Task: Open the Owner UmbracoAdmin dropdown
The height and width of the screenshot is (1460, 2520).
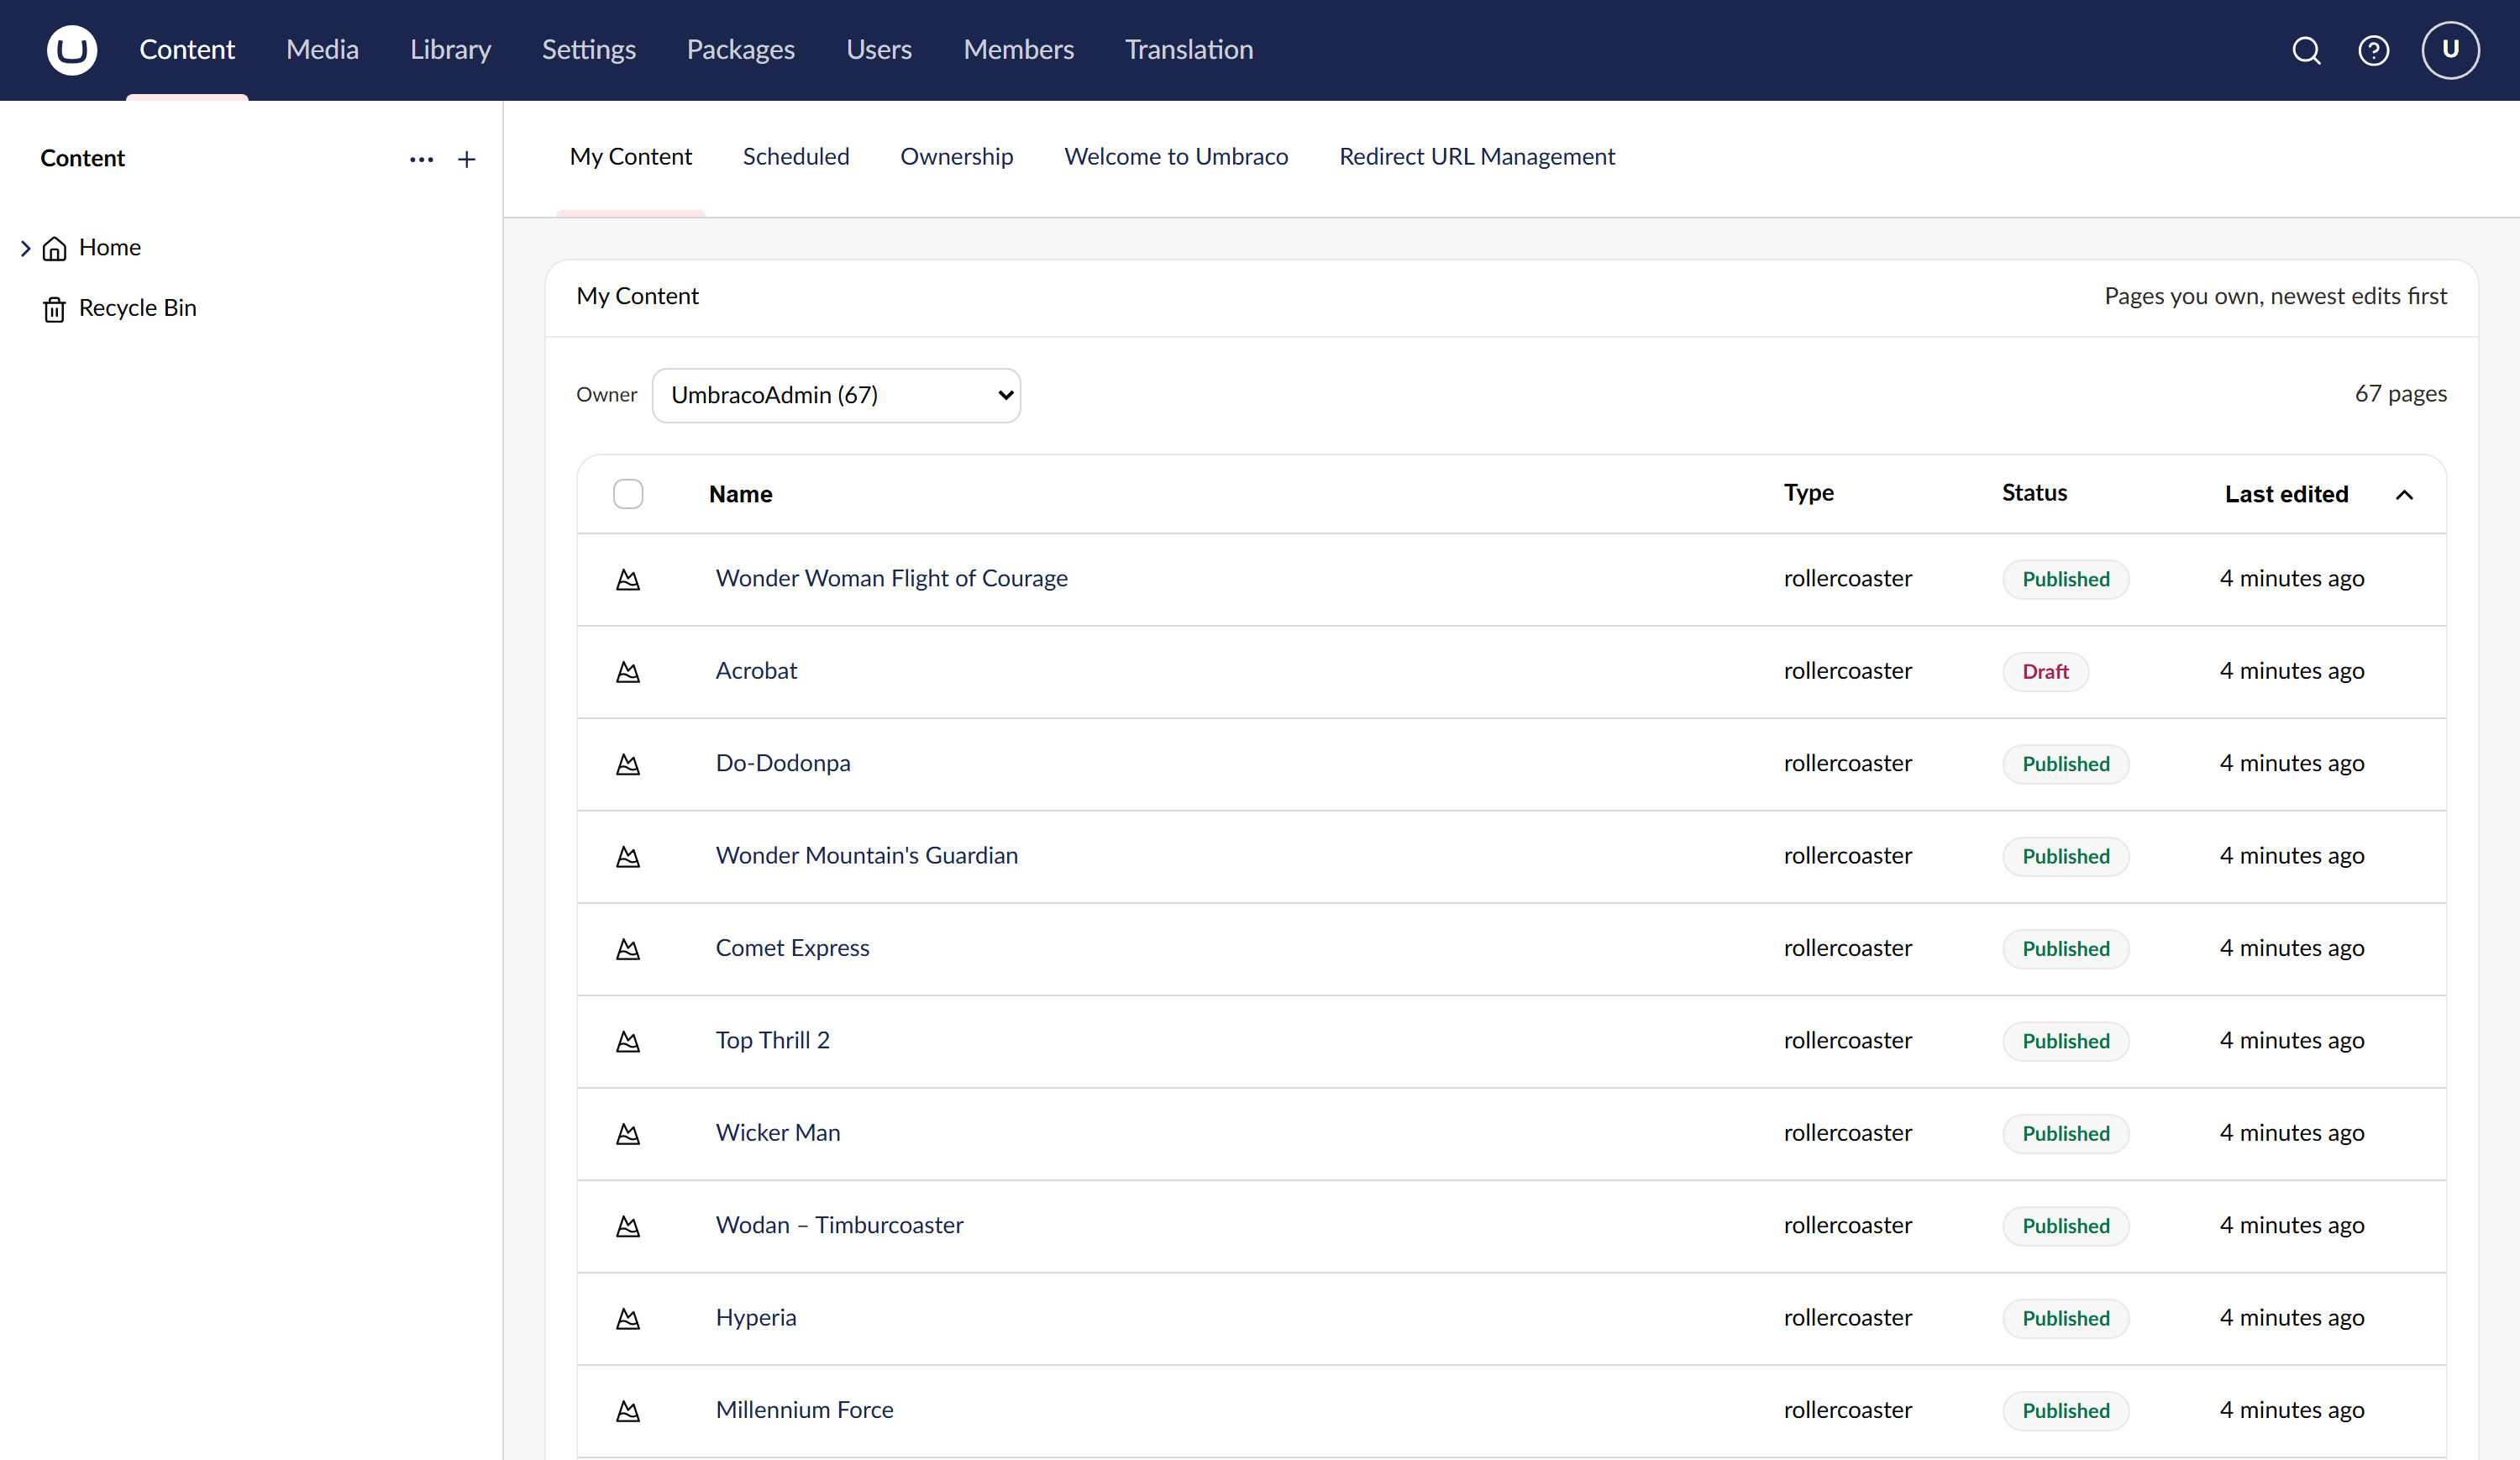Action: 836,395
